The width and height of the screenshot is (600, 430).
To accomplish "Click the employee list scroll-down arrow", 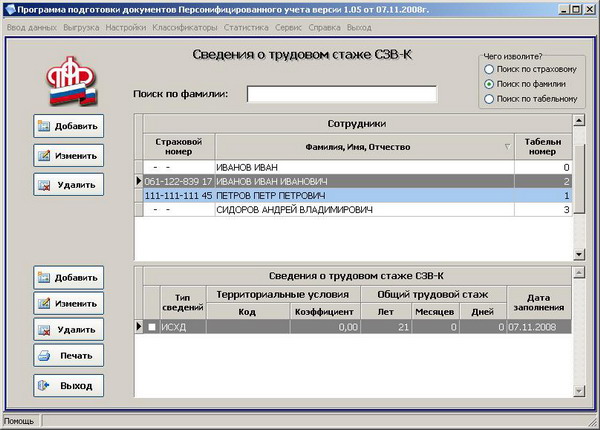I will (x=578, y=254).
